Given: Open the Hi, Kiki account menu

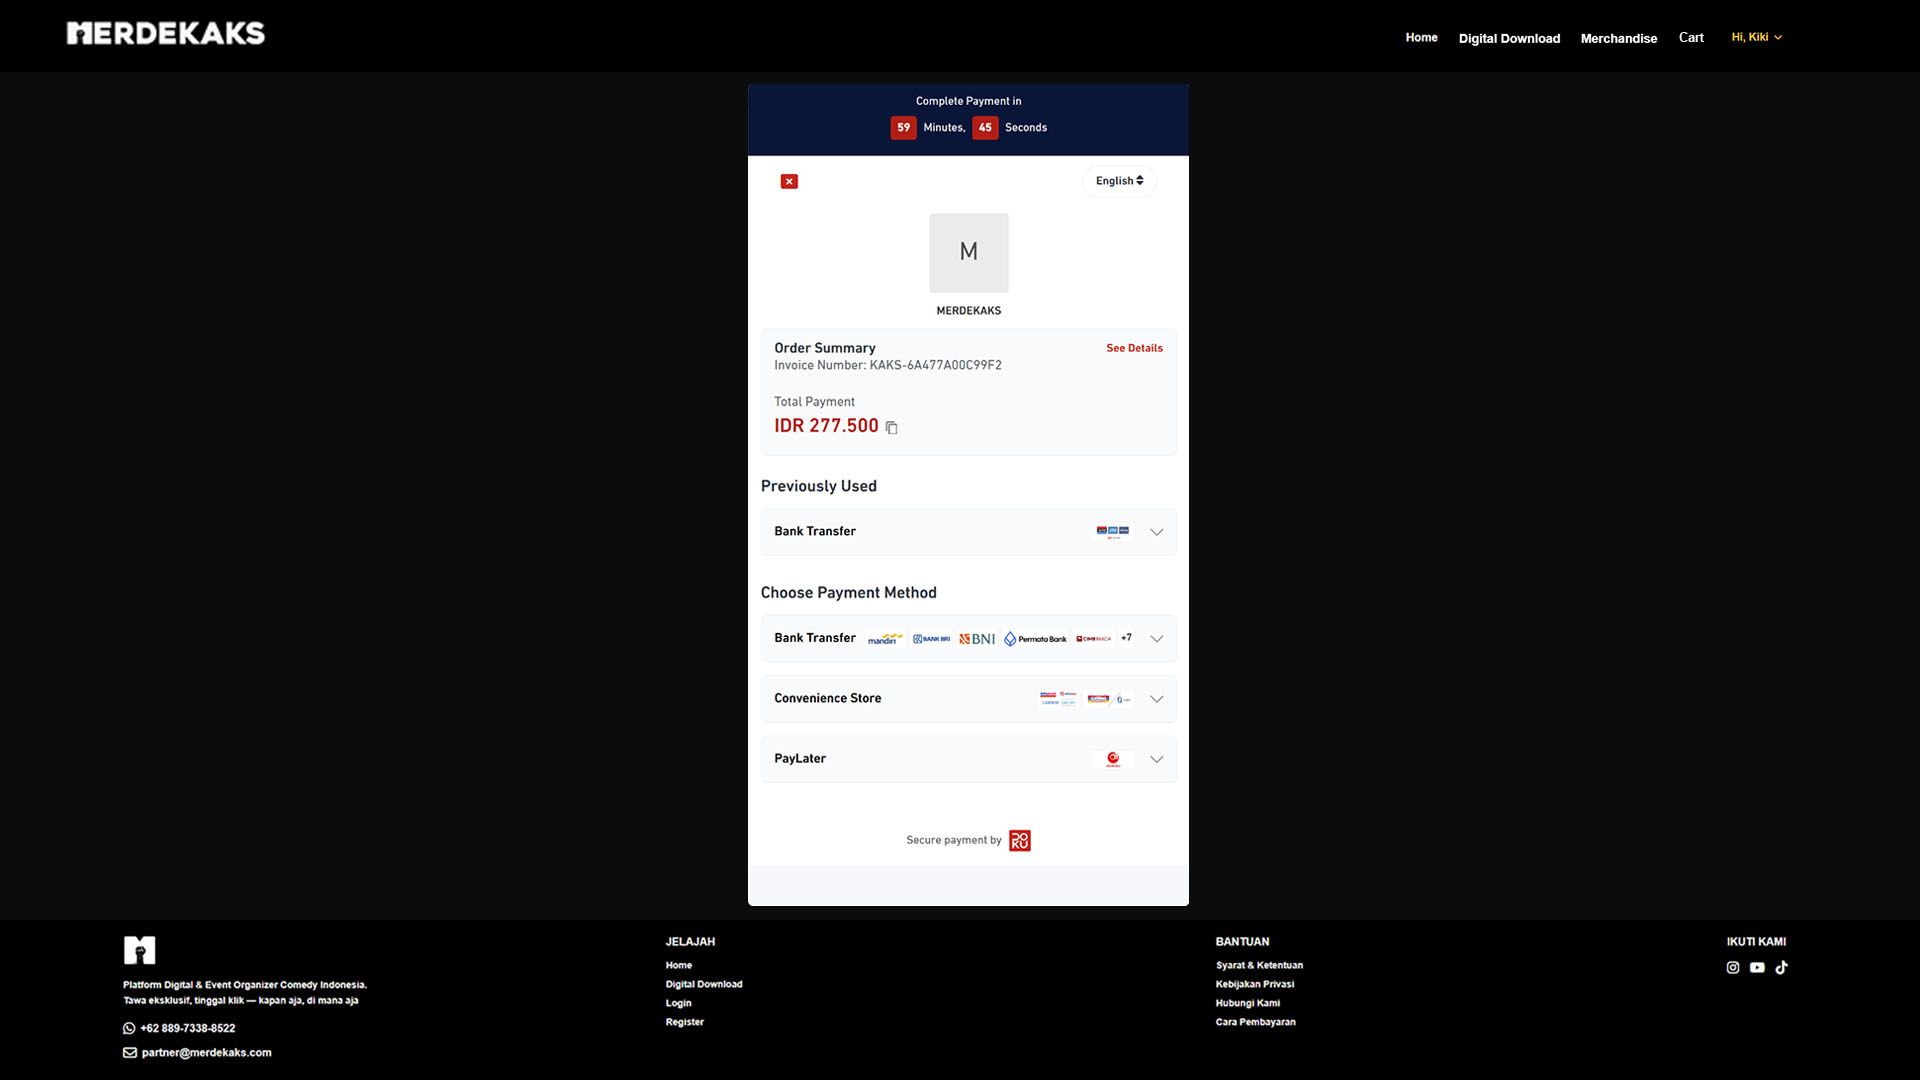Looking at the screenshot, I should tap(1757, 37).
